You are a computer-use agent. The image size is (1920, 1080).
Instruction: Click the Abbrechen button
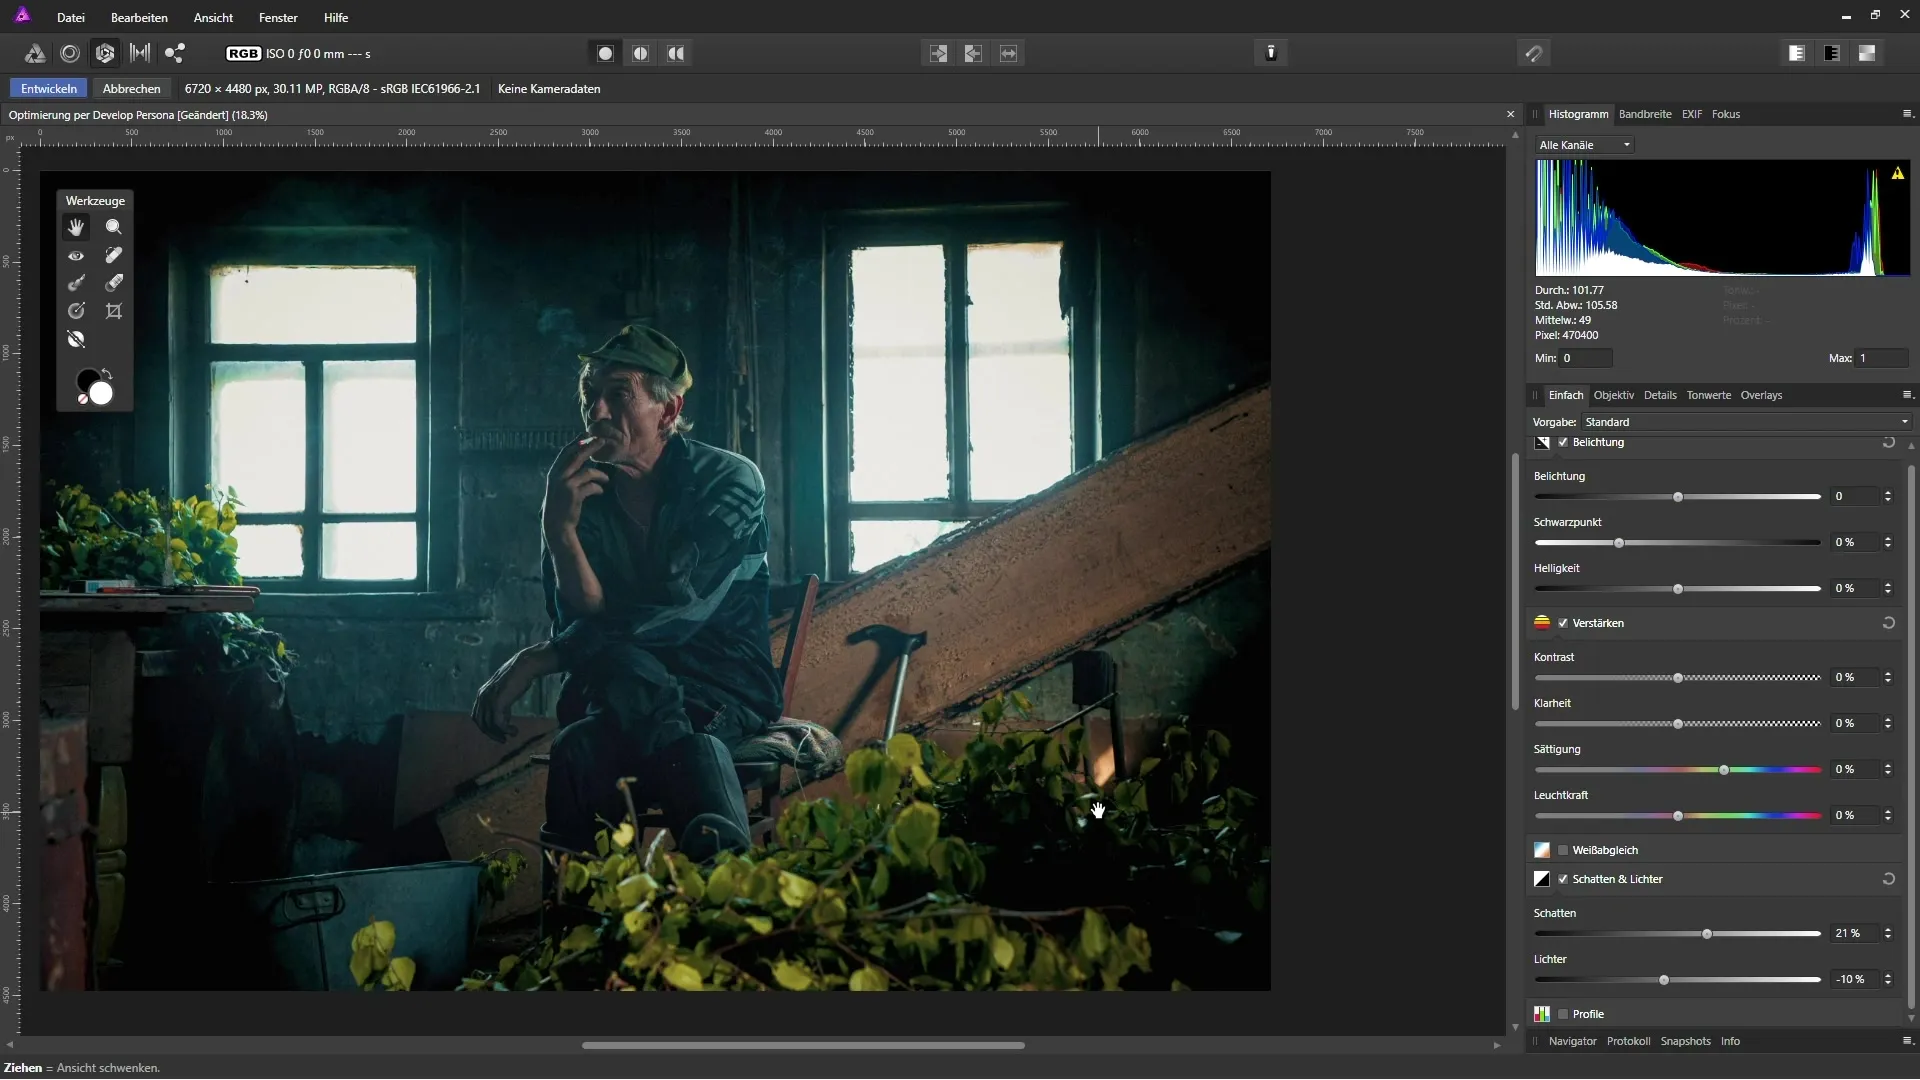click(131, 89)
